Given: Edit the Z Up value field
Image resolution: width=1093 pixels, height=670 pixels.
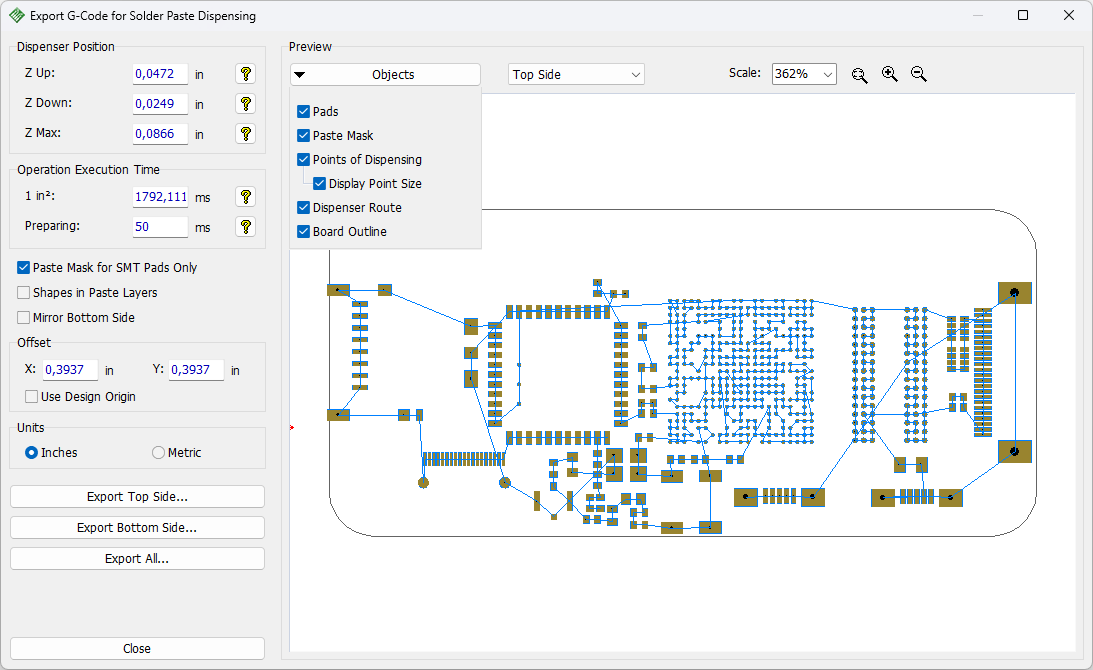Looking at the screenshot, I should coord(160,74).
